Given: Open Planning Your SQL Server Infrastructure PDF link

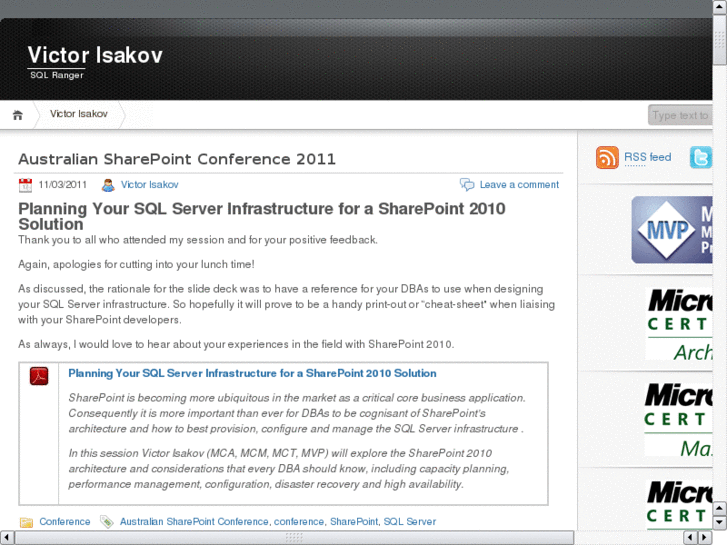Looking at the screenshot, I should pyautogui.click(x=252, y=373).
